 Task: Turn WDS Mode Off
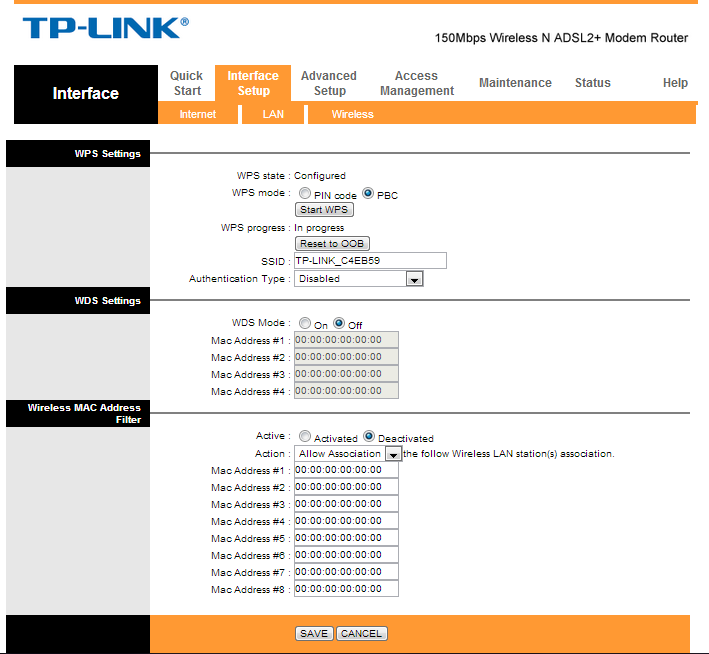point(339,323)
